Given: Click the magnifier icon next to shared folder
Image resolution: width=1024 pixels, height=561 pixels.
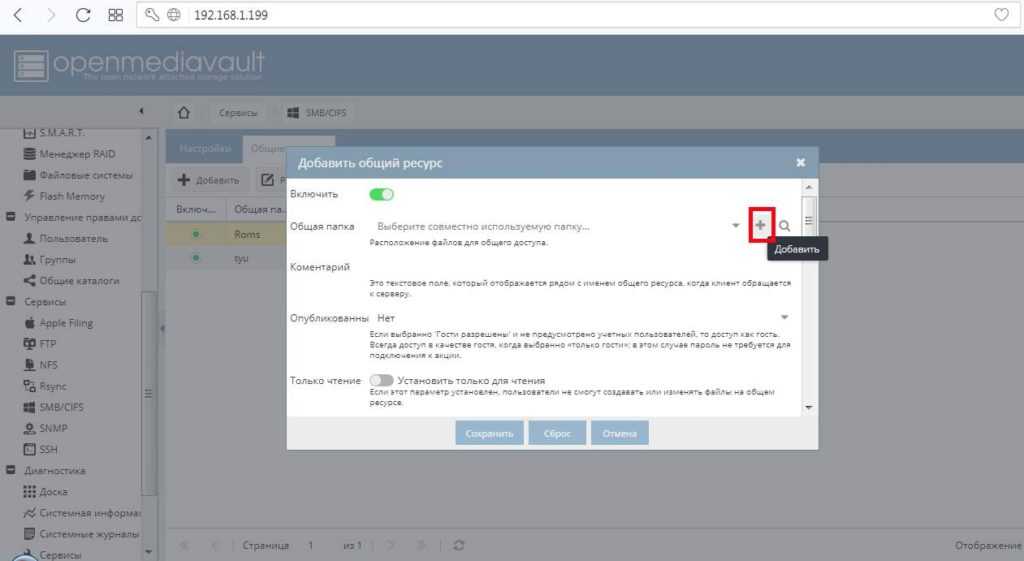Looking at the screenshot, I should coord(785,226).
